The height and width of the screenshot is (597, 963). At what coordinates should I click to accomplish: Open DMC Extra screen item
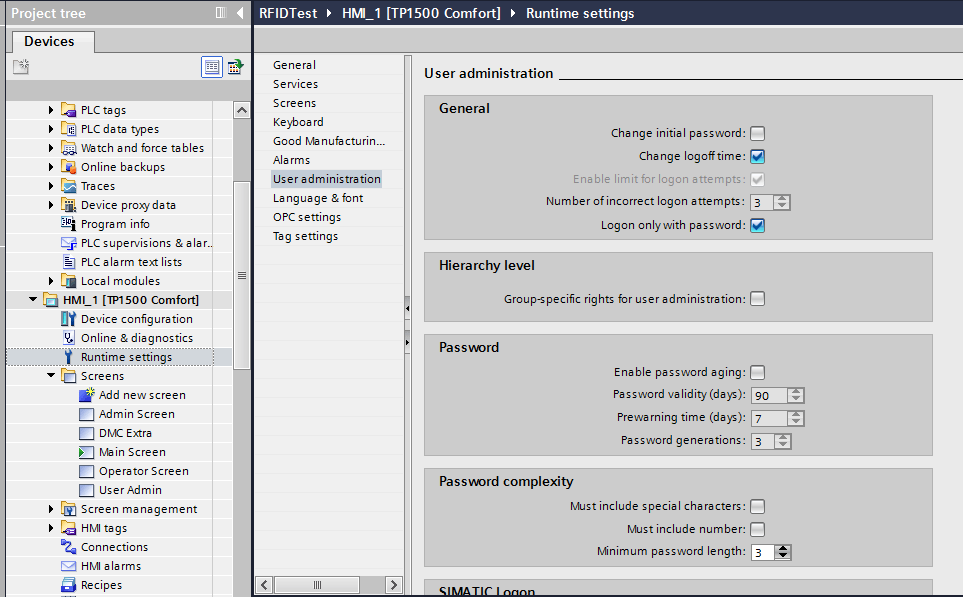click(125, 434)
